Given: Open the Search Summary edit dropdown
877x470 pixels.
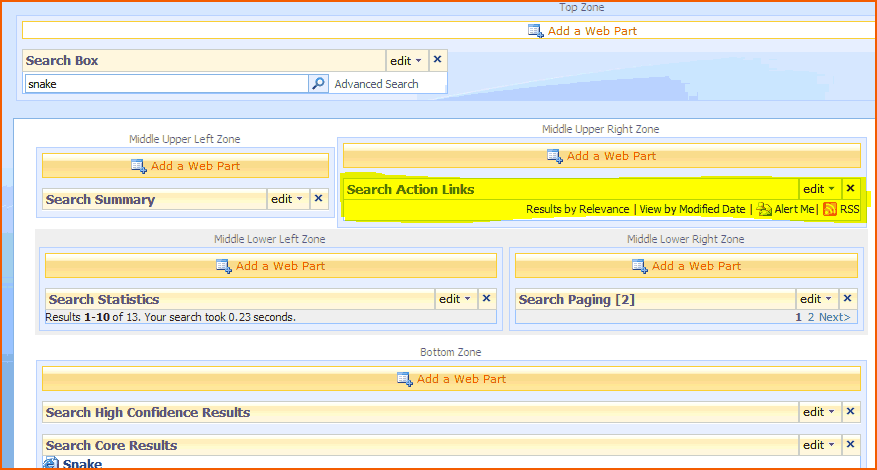Looking at the screenshot, I should (287, 199).
